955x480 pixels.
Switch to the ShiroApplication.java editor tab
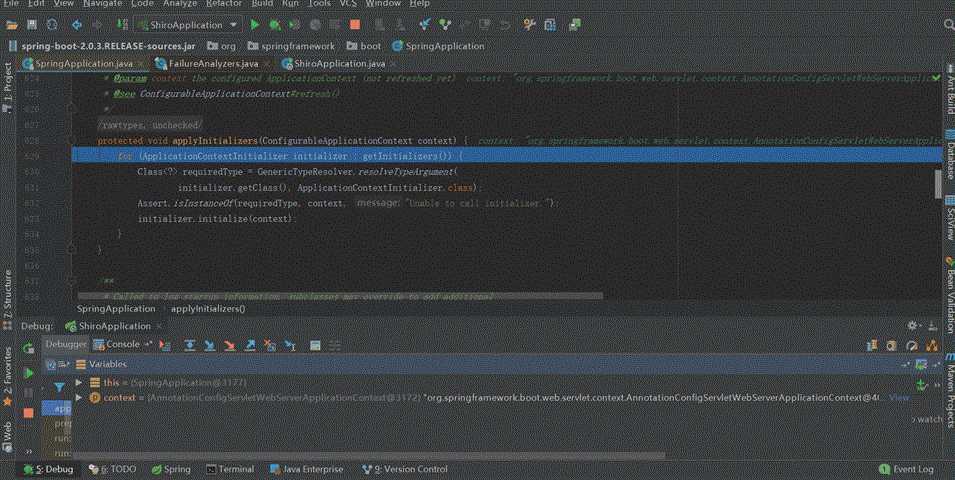pyautogui.click(x=338, y=63)
